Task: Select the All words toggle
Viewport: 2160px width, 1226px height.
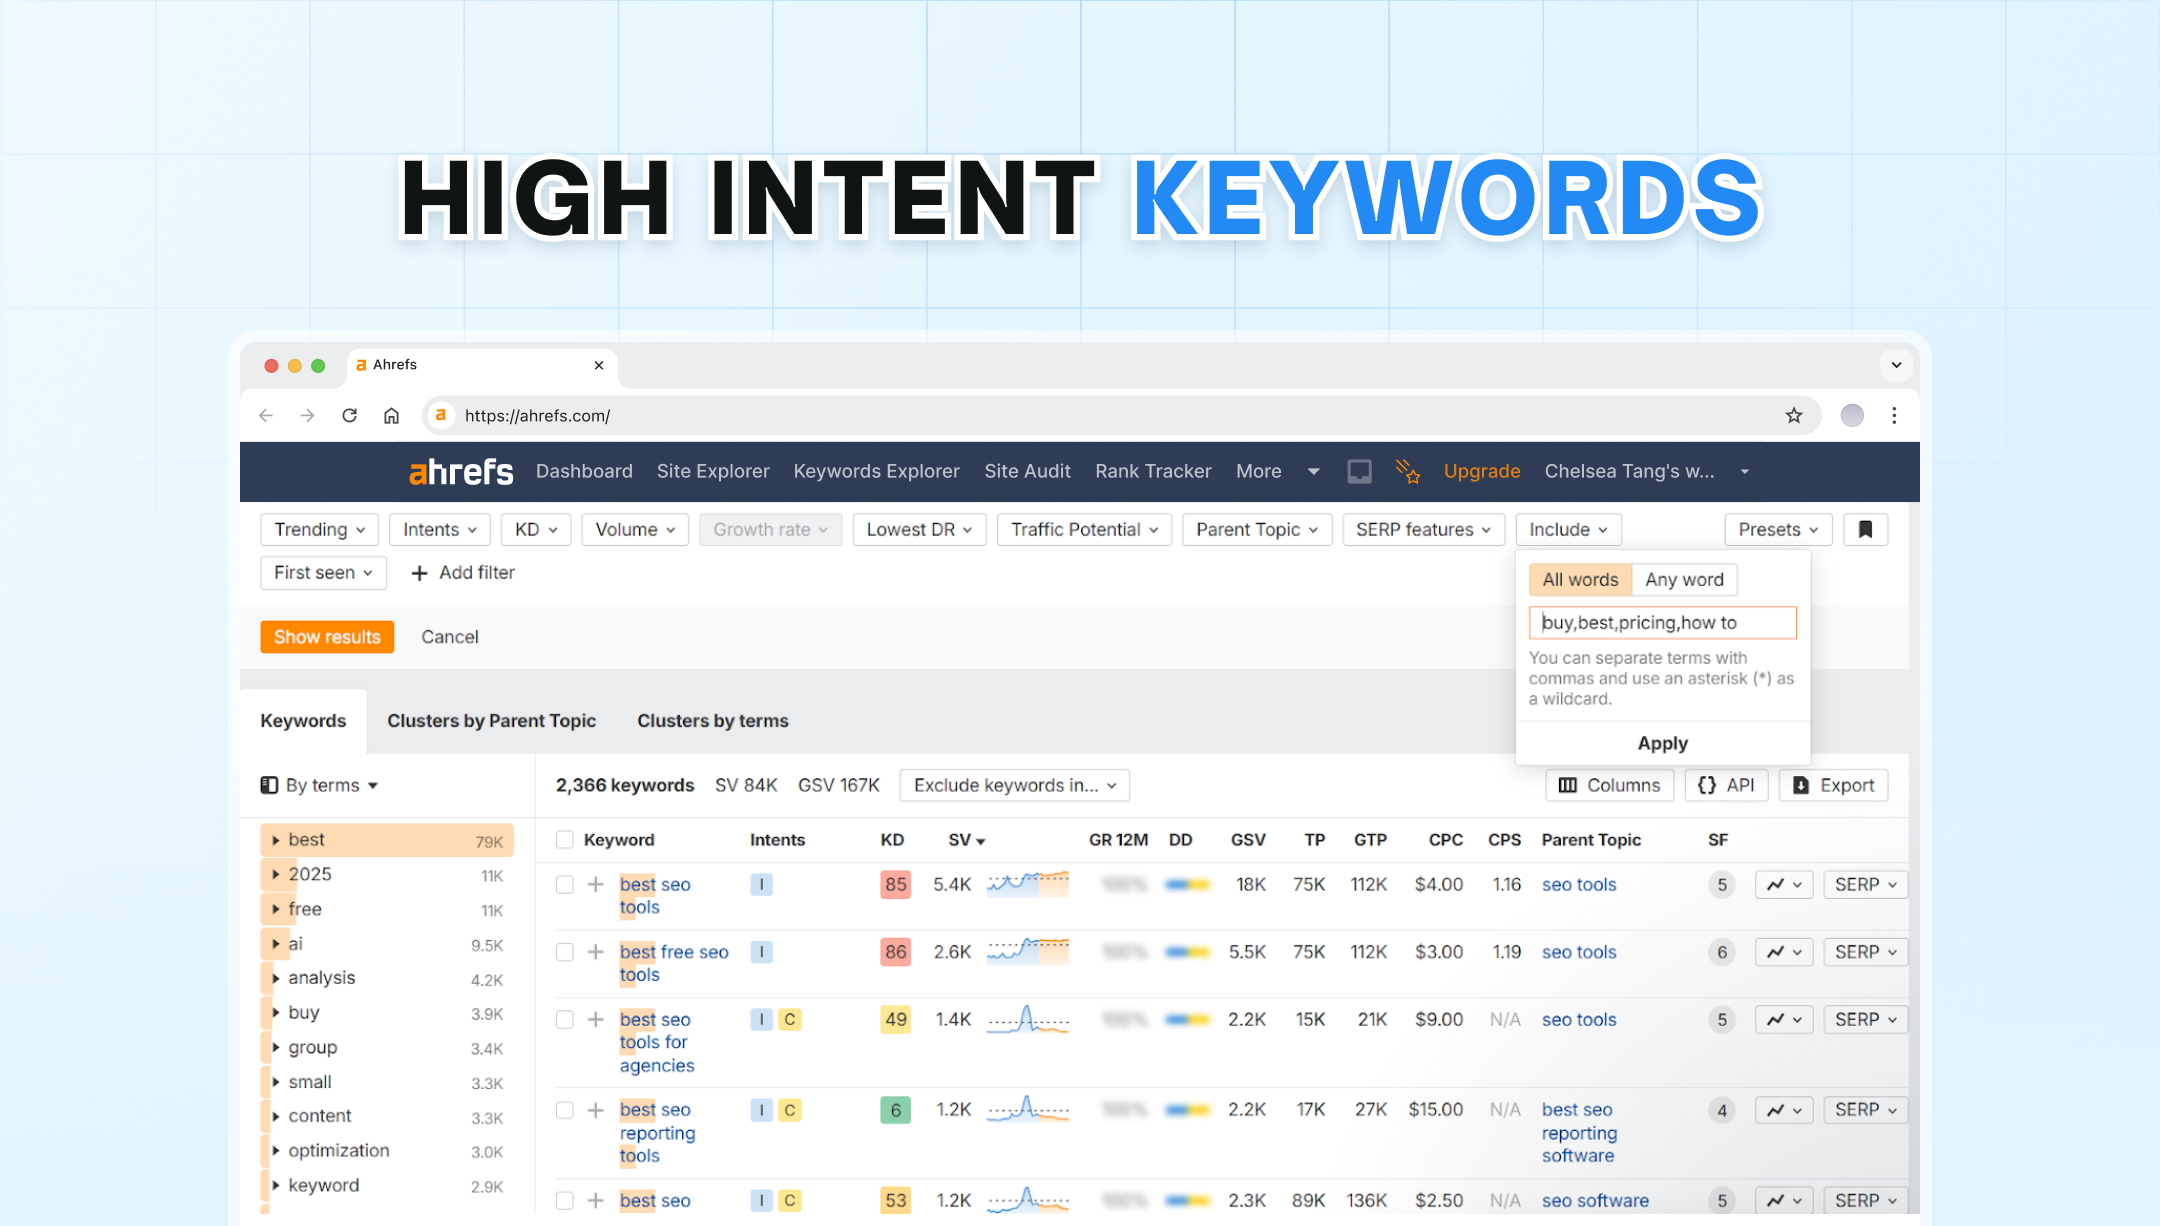Action: (x=1580, y=579)
